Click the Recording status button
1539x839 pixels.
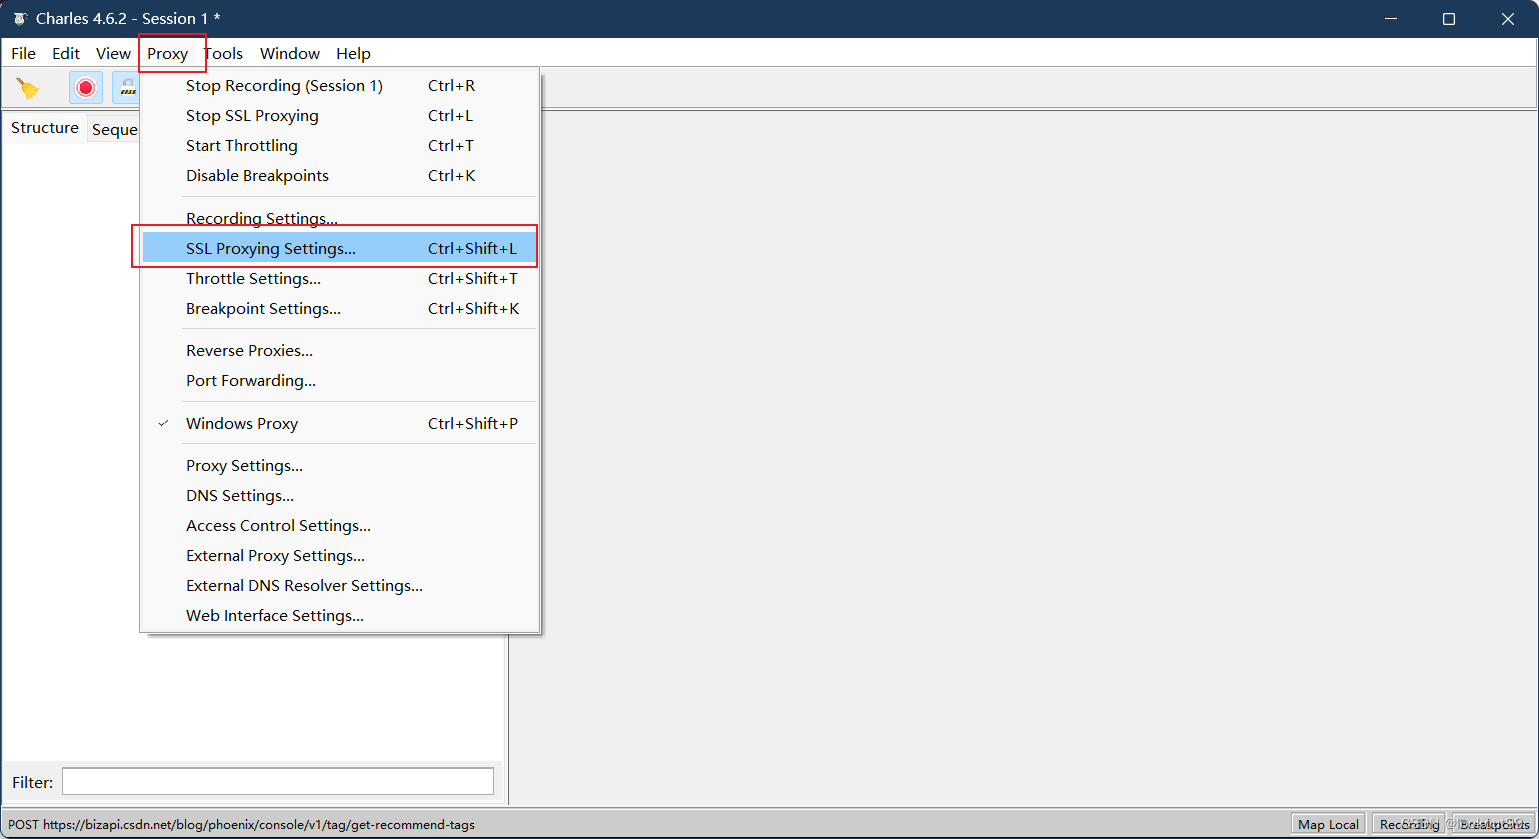[1409, 824]
